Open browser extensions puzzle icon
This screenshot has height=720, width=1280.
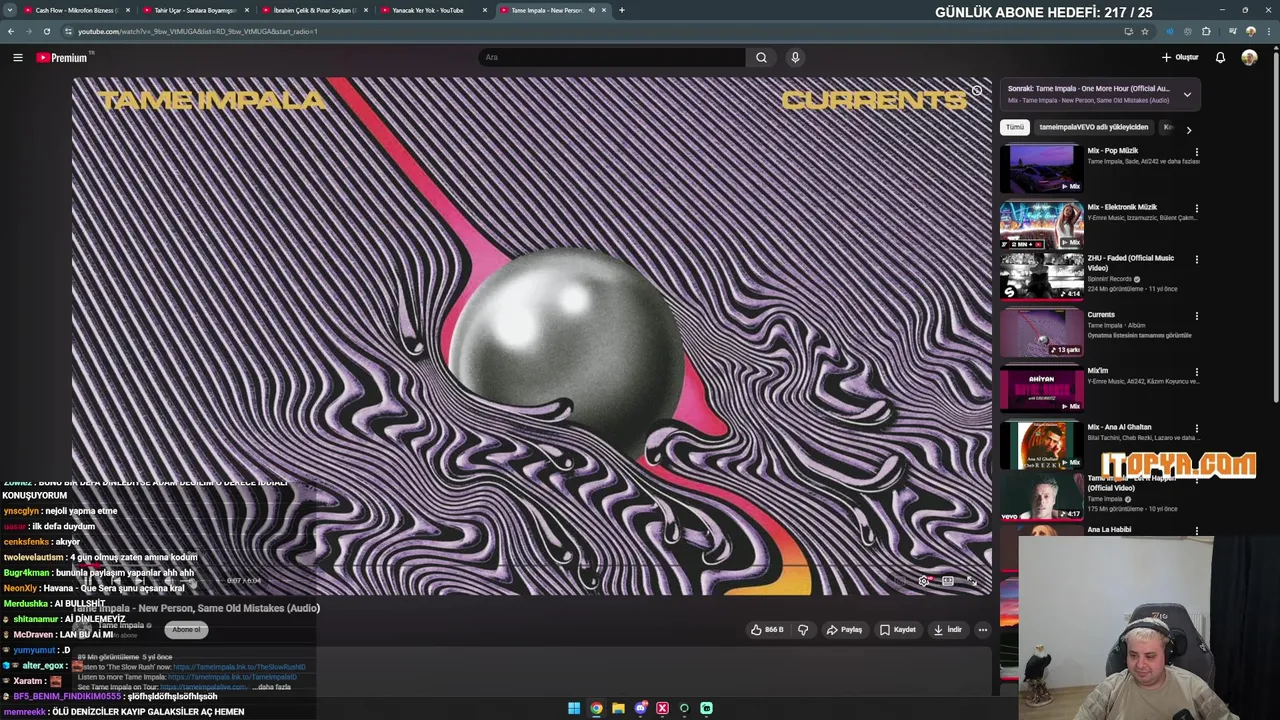(1206, 31)
